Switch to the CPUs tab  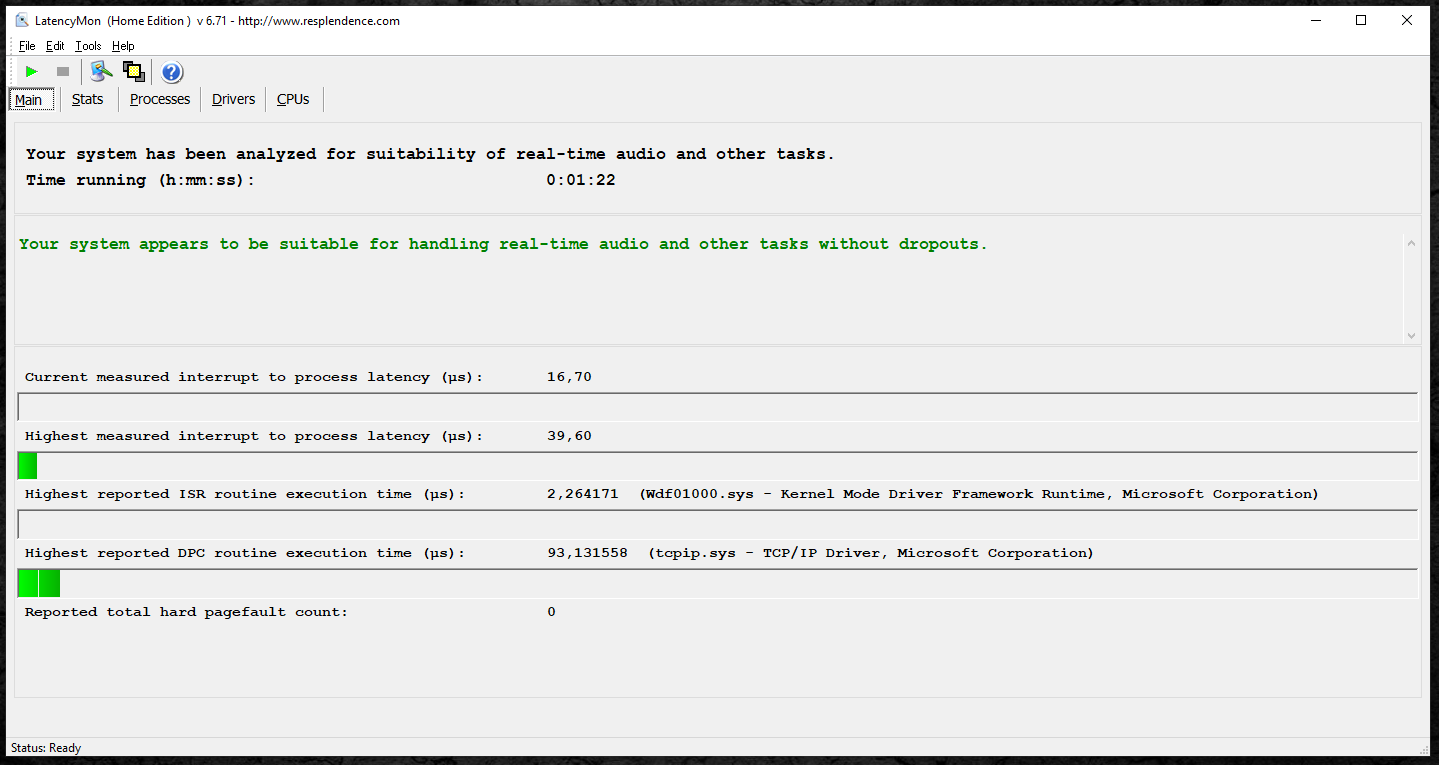pos(293,99)
